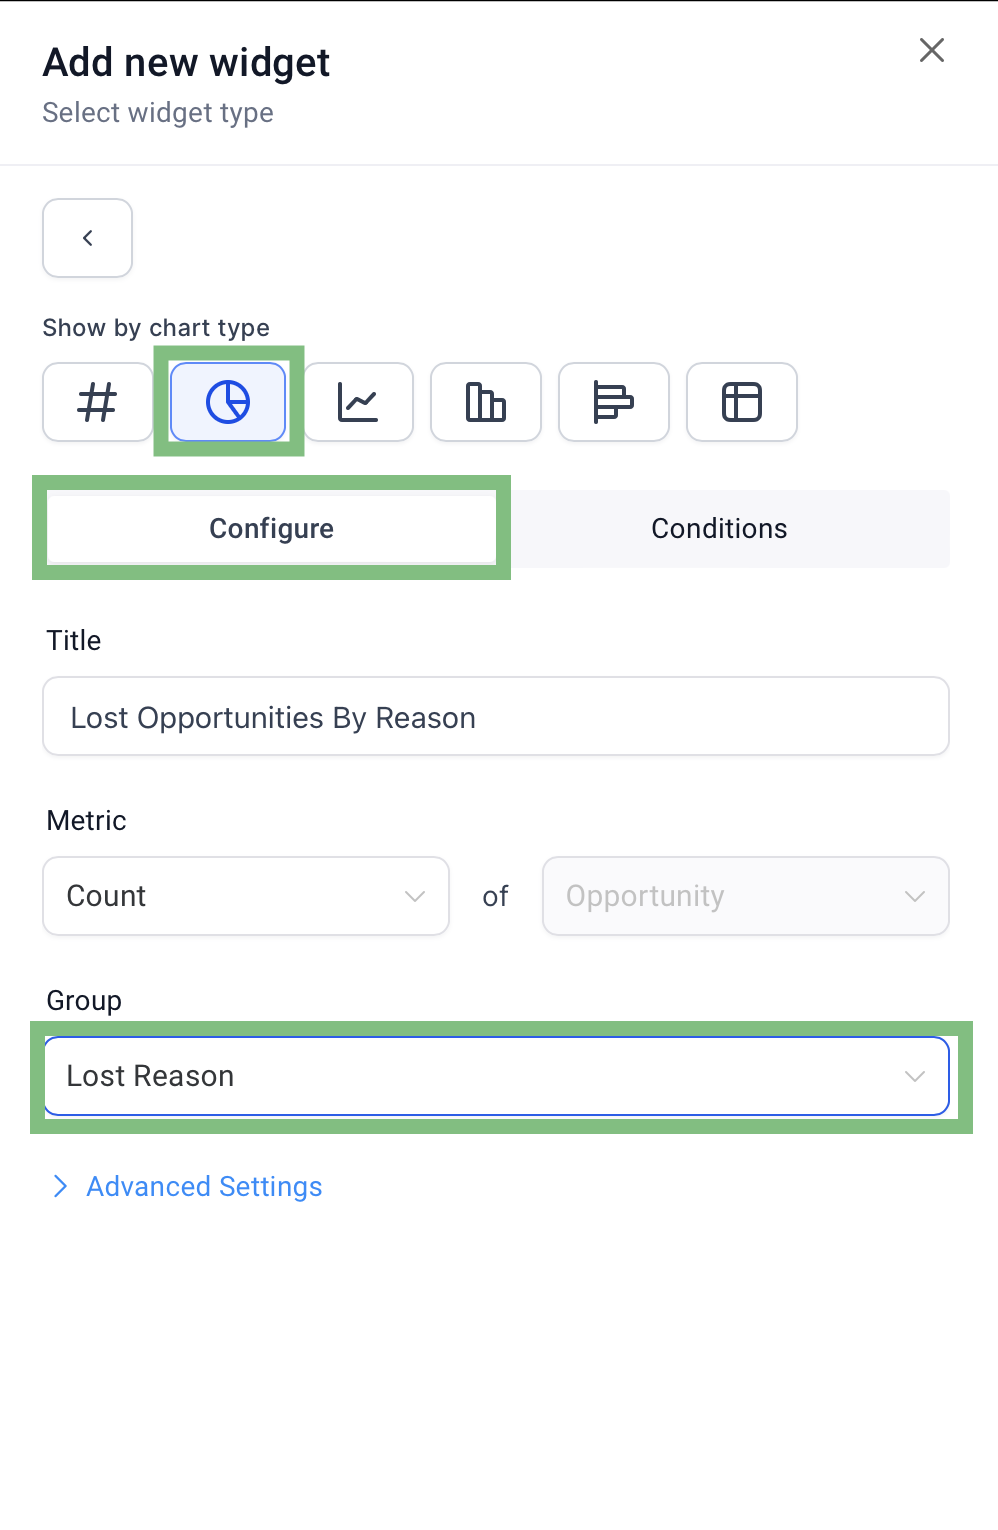
Task: Open the Conditions tab
Action: pos(719,528)
